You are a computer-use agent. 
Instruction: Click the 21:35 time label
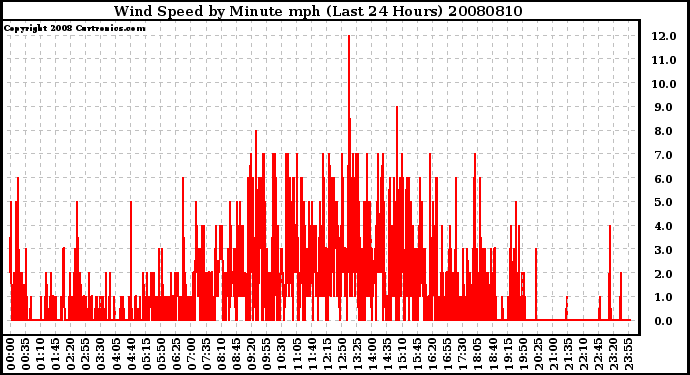568,354
